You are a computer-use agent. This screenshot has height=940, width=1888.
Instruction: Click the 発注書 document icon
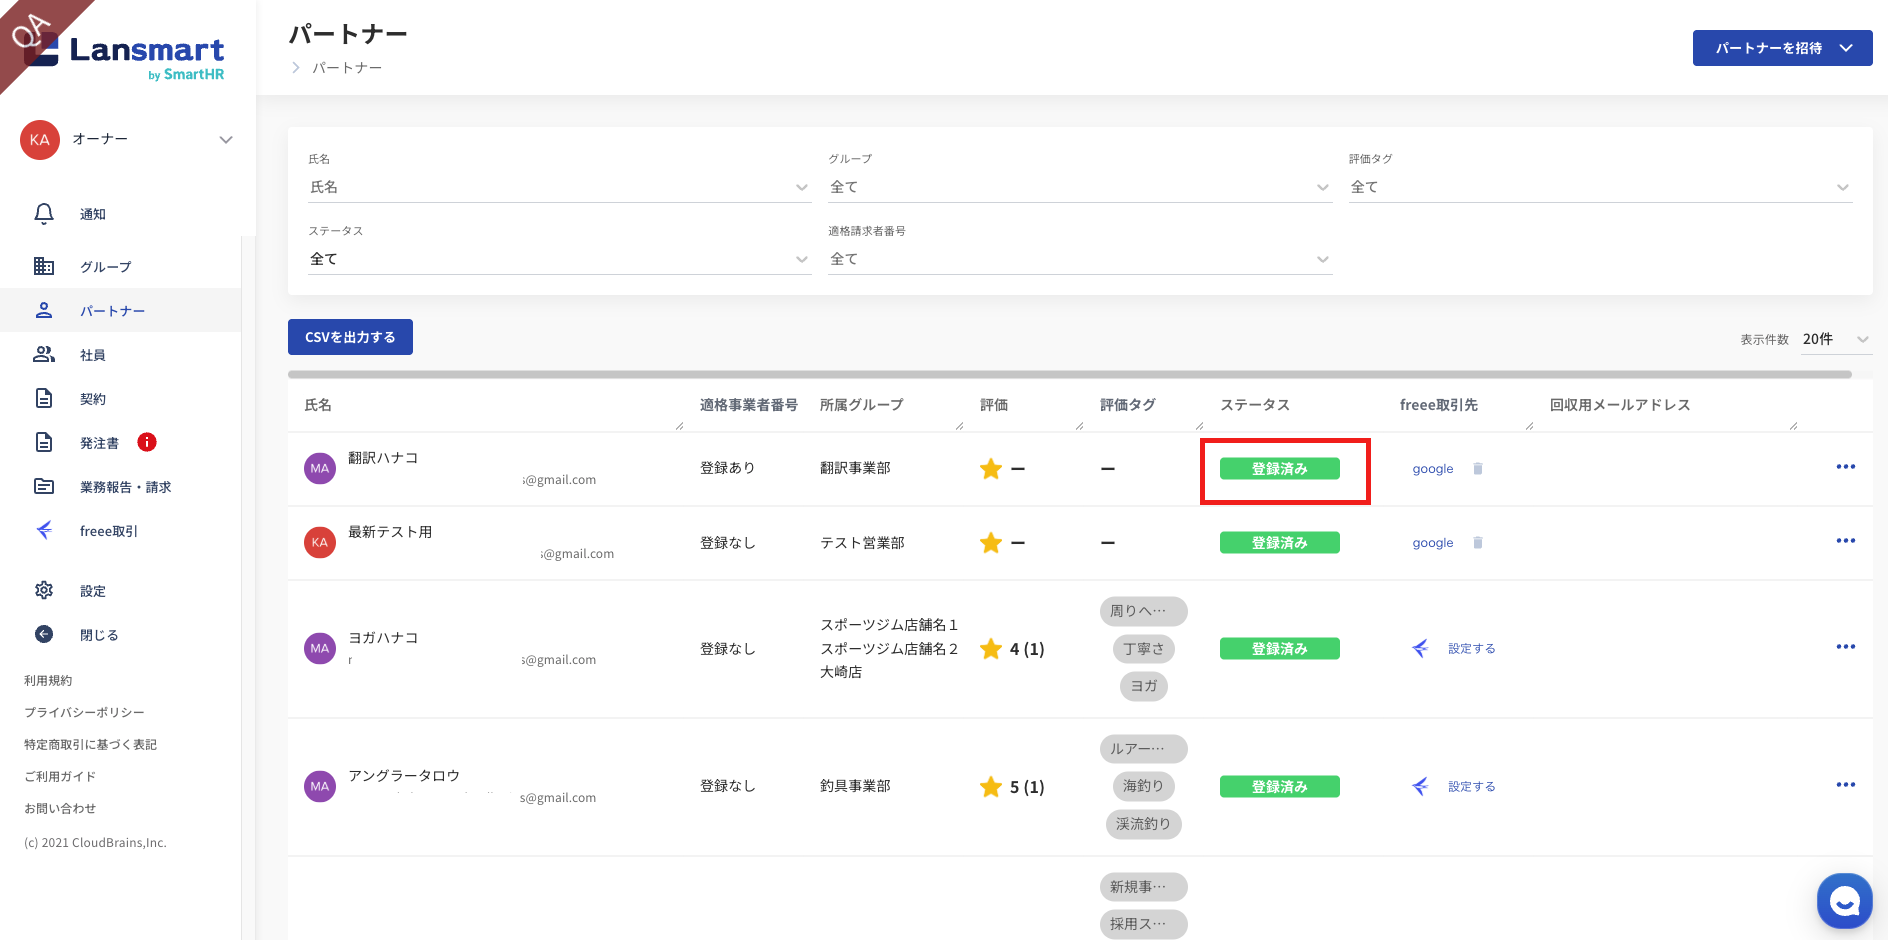point(44,442)
